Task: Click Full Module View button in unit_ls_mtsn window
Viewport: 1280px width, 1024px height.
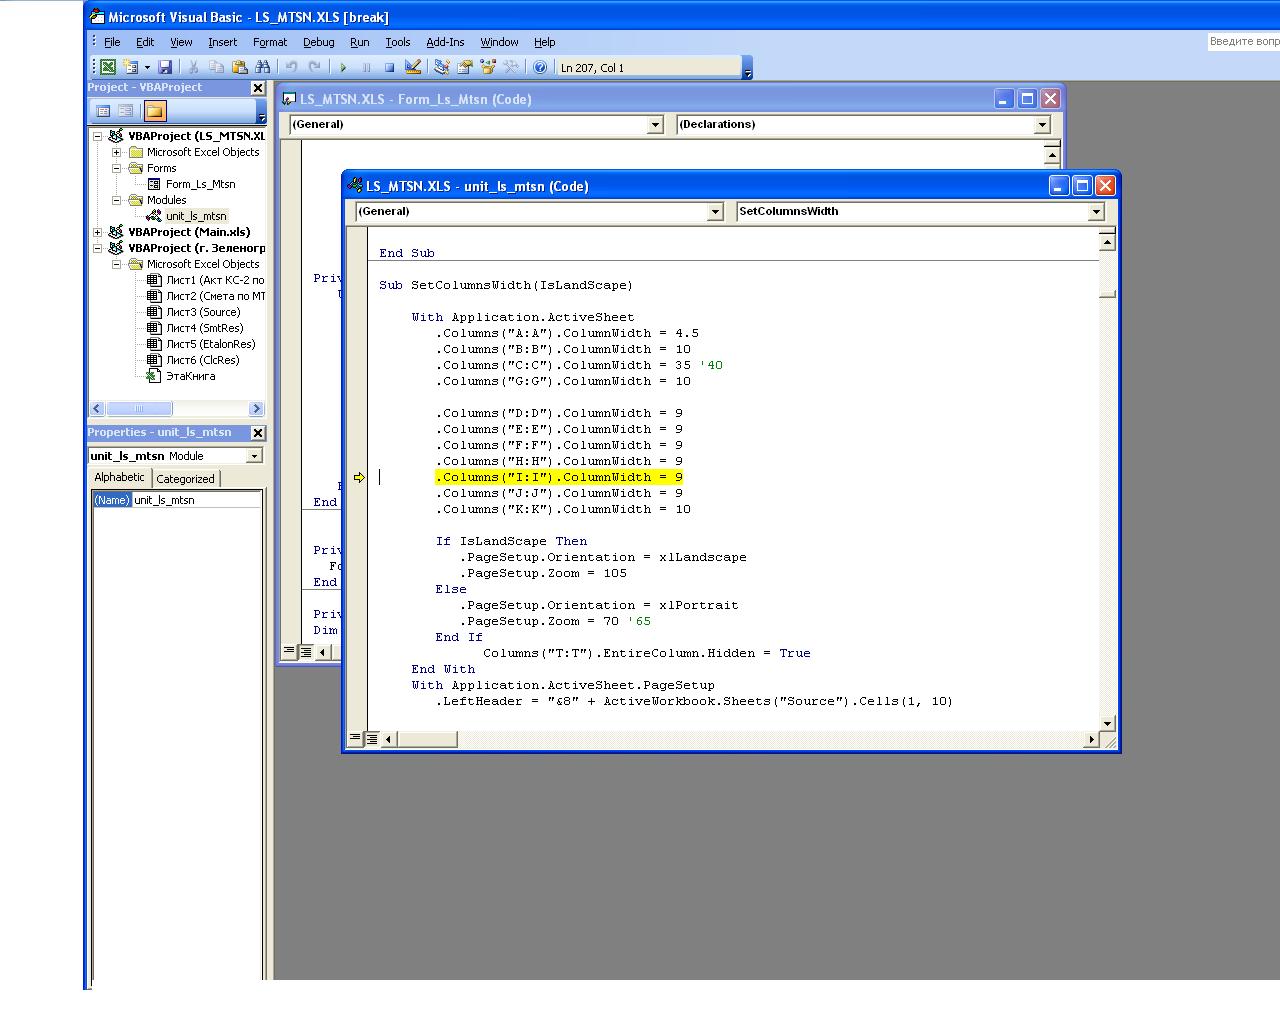Action: [371, 738]
